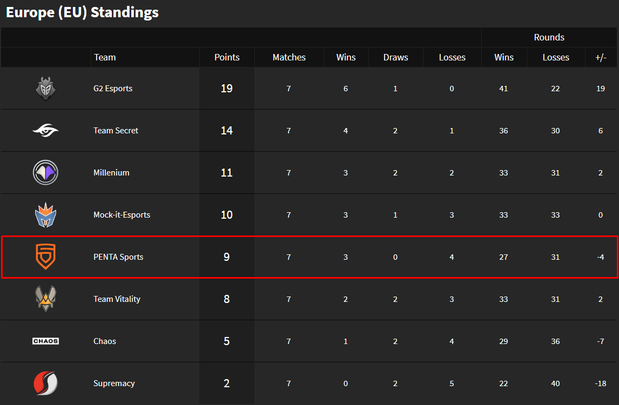The image size is (619, 405).
Task: Select the Chaos wordmark logo
Action: pyautogui.click(x=45, y=341)
